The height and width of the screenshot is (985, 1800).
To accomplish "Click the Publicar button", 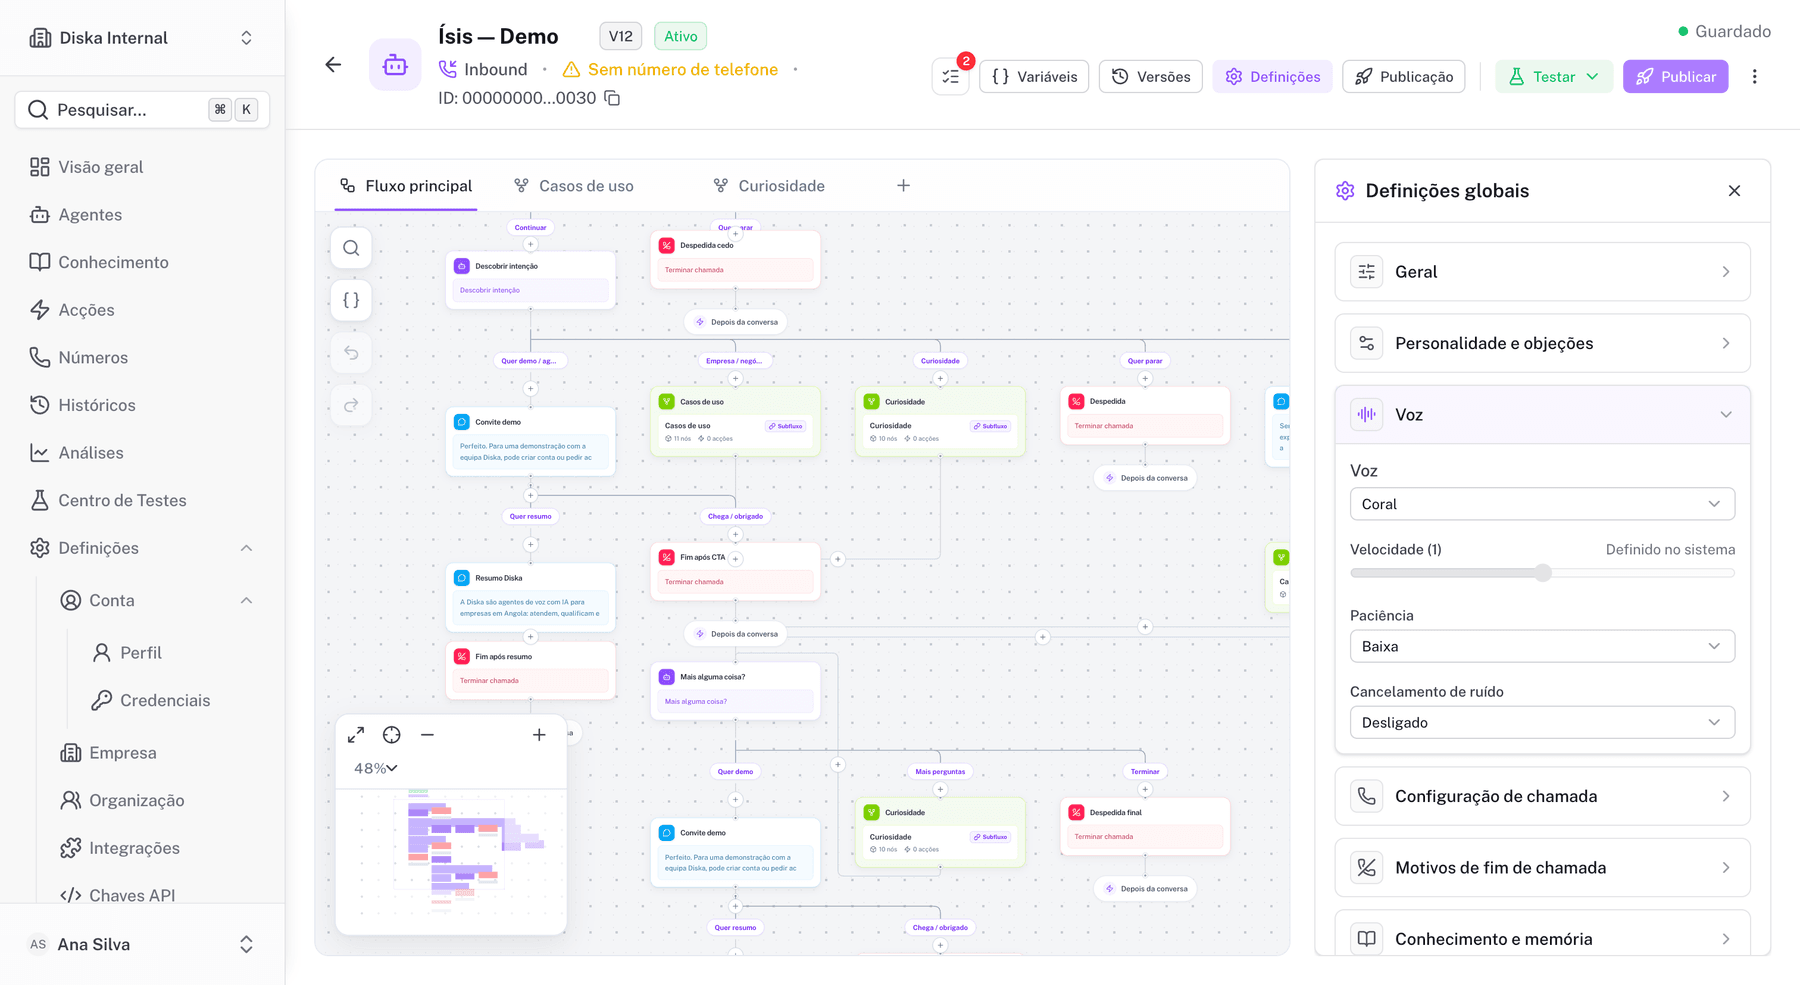I will point(1676,77).
